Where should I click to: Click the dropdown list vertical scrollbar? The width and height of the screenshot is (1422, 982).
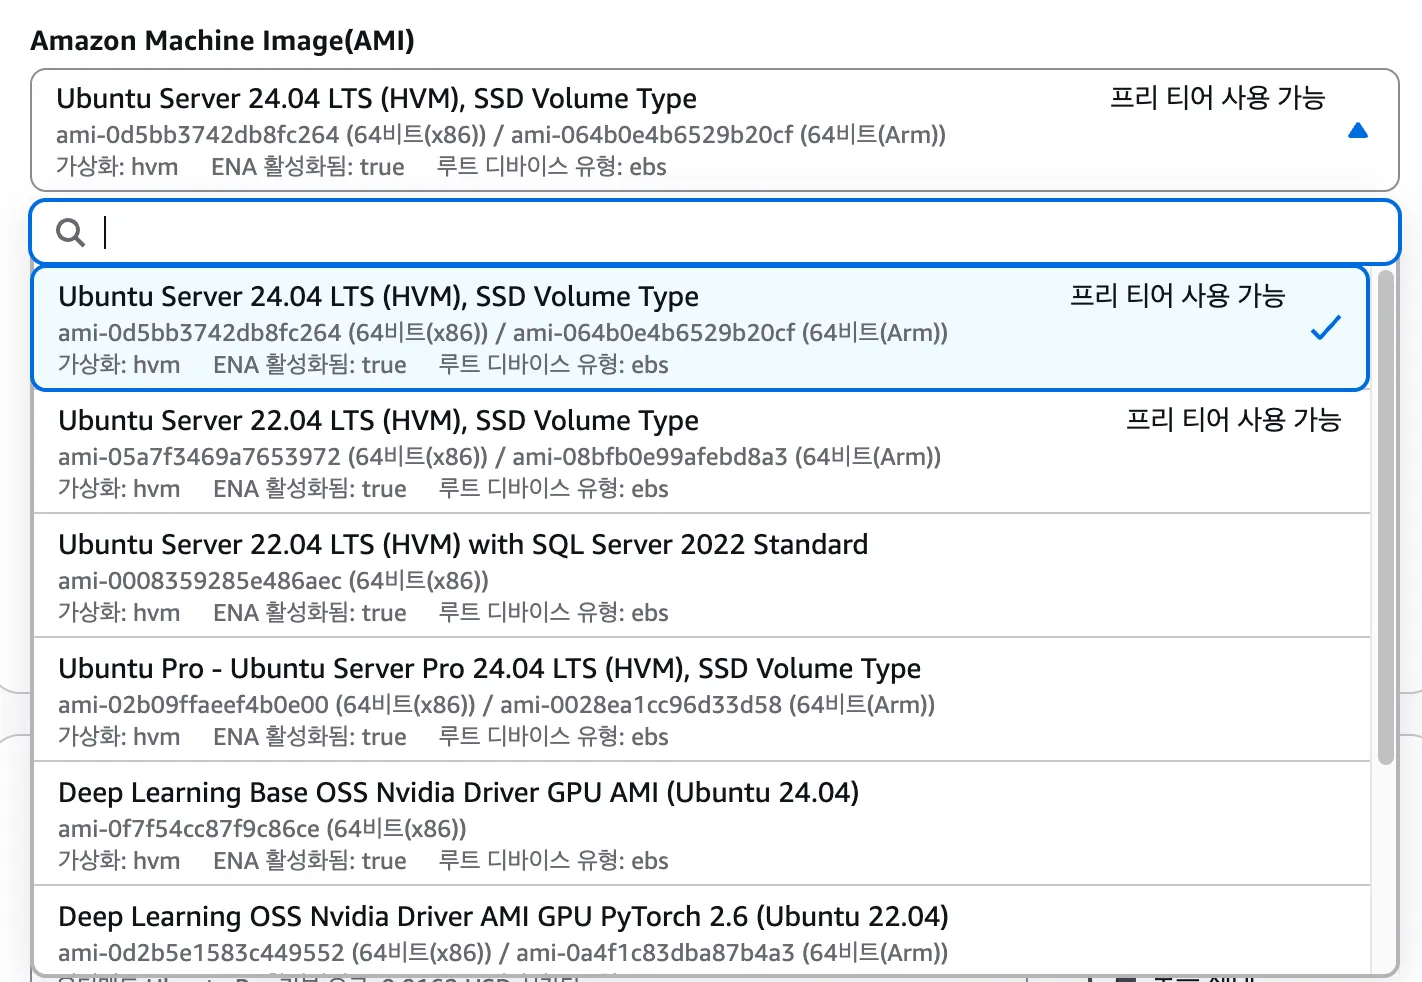pos(1385,517)
